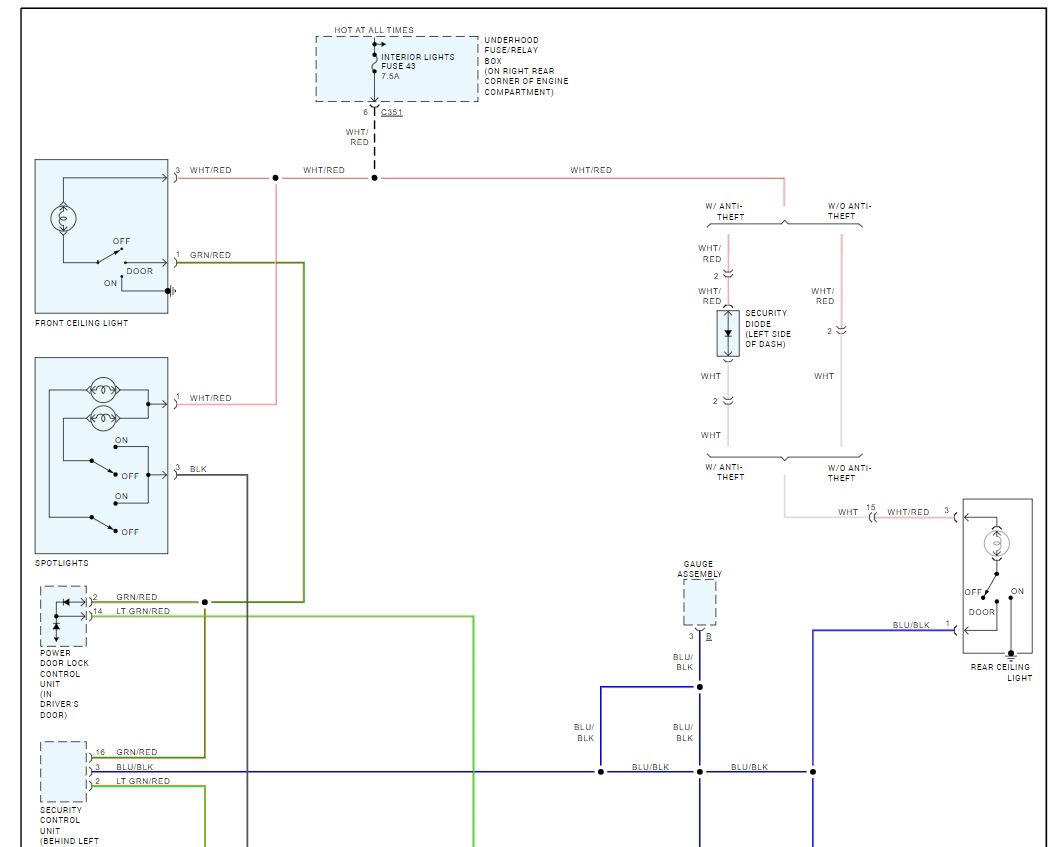Click 'WHT/RED' label at Rear Ceiling Light pin 3
This screenshot has height=847, width=1064.
(x=908, y=512)
